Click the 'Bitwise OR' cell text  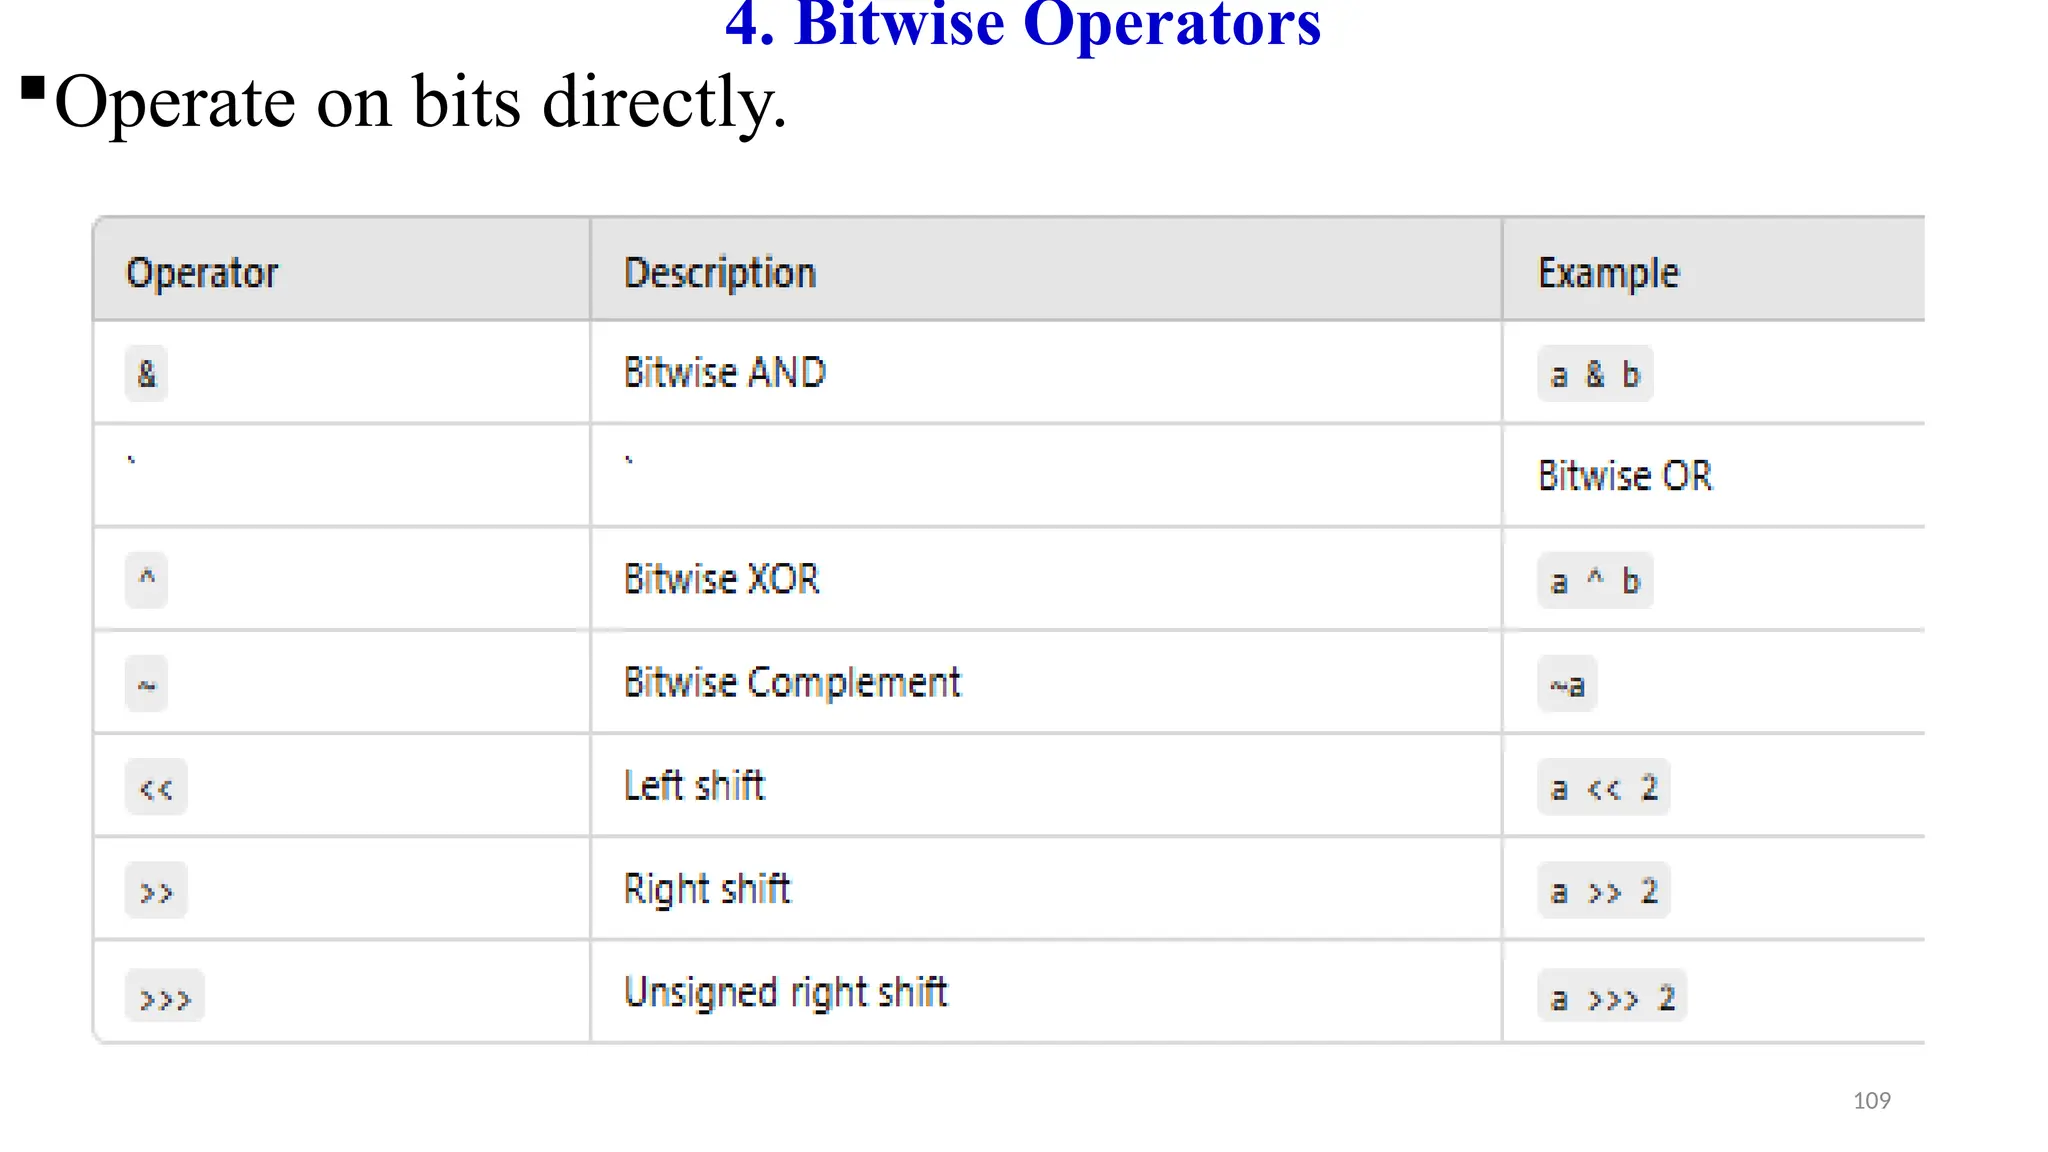pyautogui.click(x=1625, y=476)
